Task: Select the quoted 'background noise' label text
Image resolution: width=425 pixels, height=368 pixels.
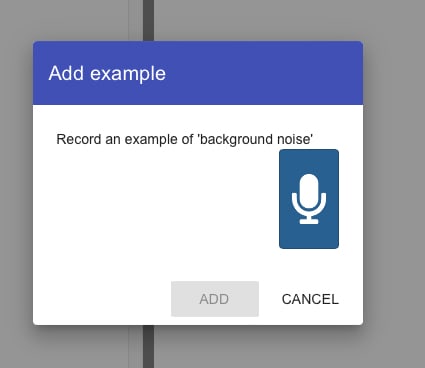Action: [255, 139]
